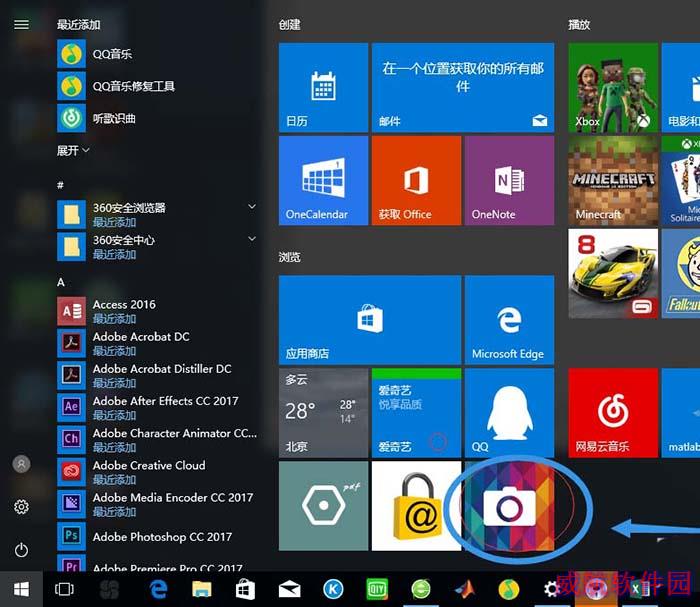Expand the 360安全中心 folder chevron
The height and width of the screenshot is (607, 700).
tap(252, 239)
